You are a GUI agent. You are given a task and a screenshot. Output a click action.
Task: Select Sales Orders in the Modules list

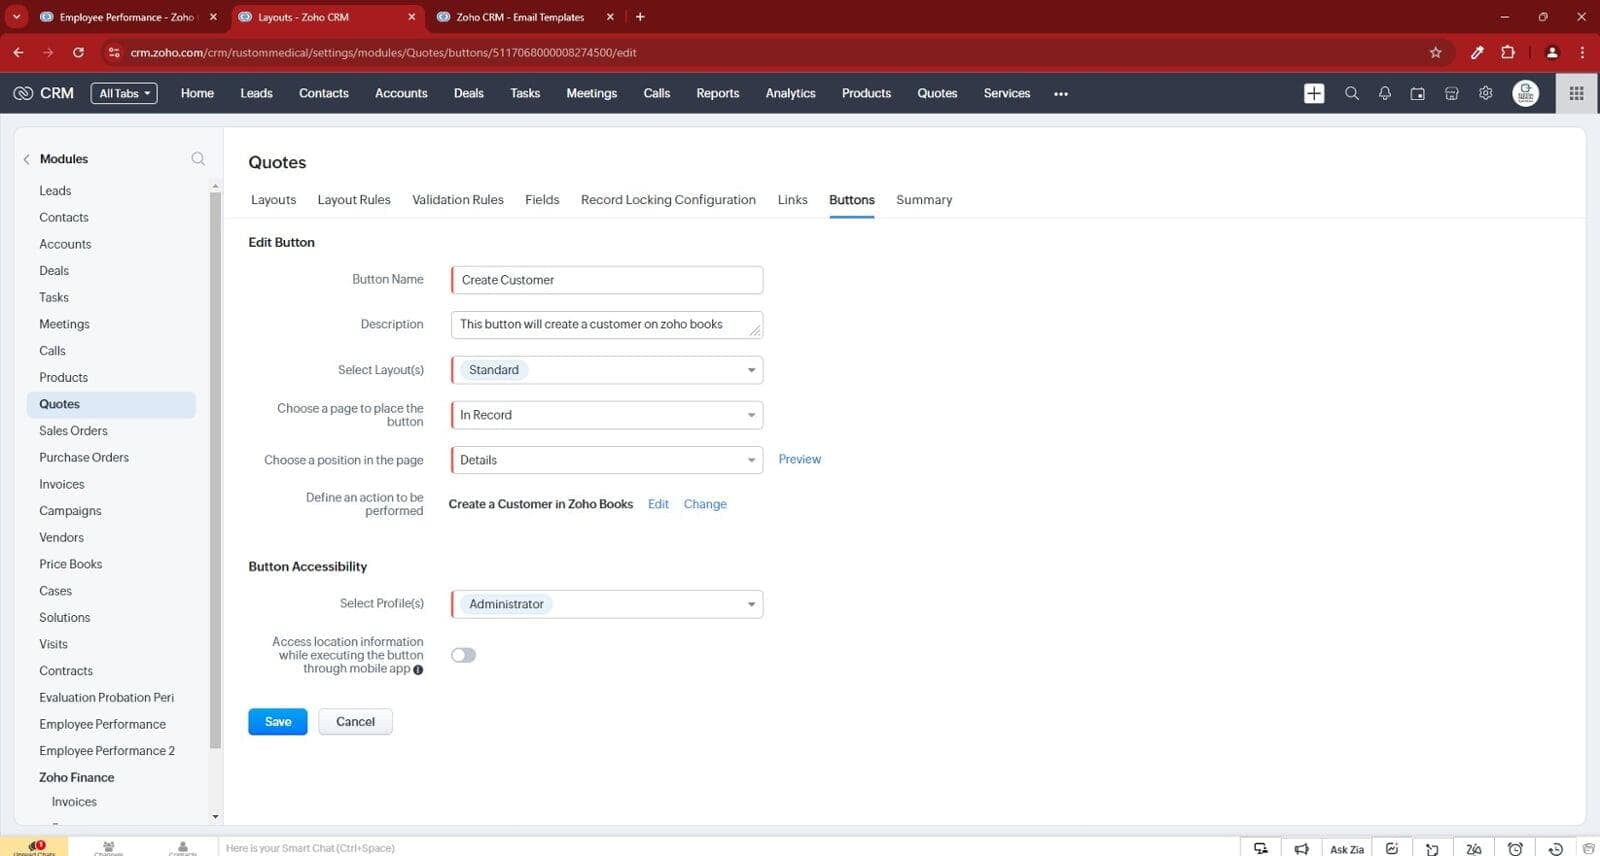pyautogui.click(x=73, y=431)
